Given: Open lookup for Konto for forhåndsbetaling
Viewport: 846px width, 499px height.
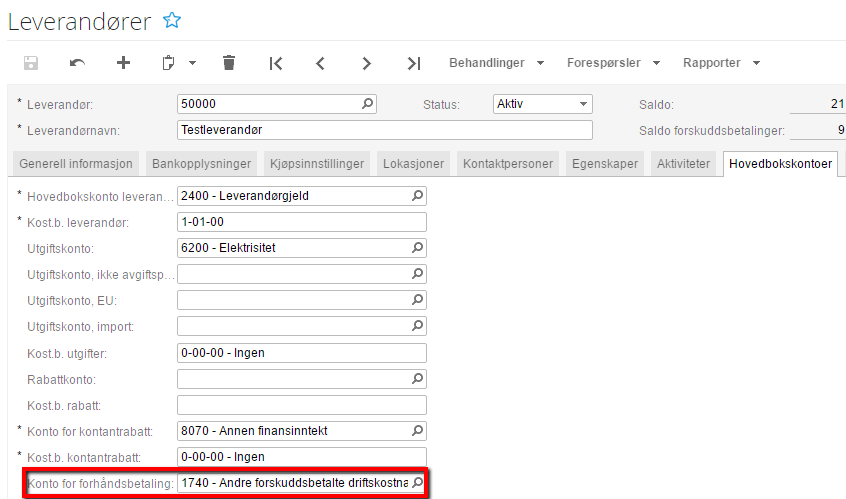Looking at the screenshot, I should (417, 482).
